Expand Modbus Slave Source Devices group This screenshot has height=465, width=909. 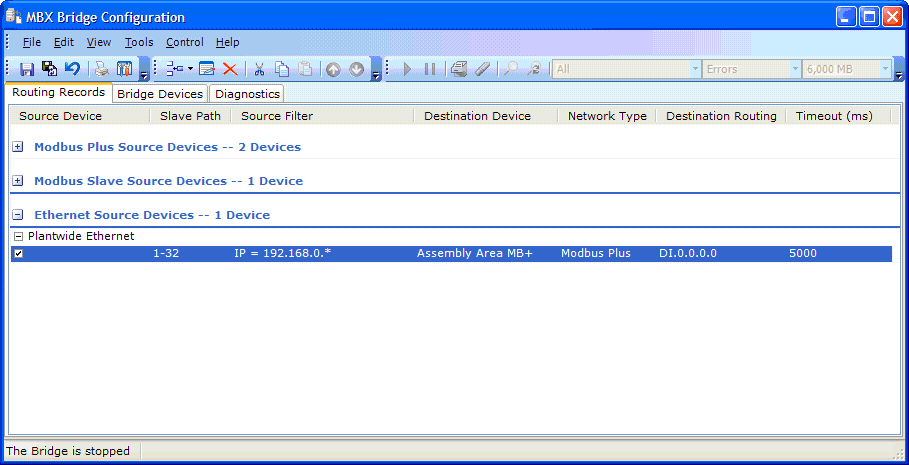coord(18,181)
